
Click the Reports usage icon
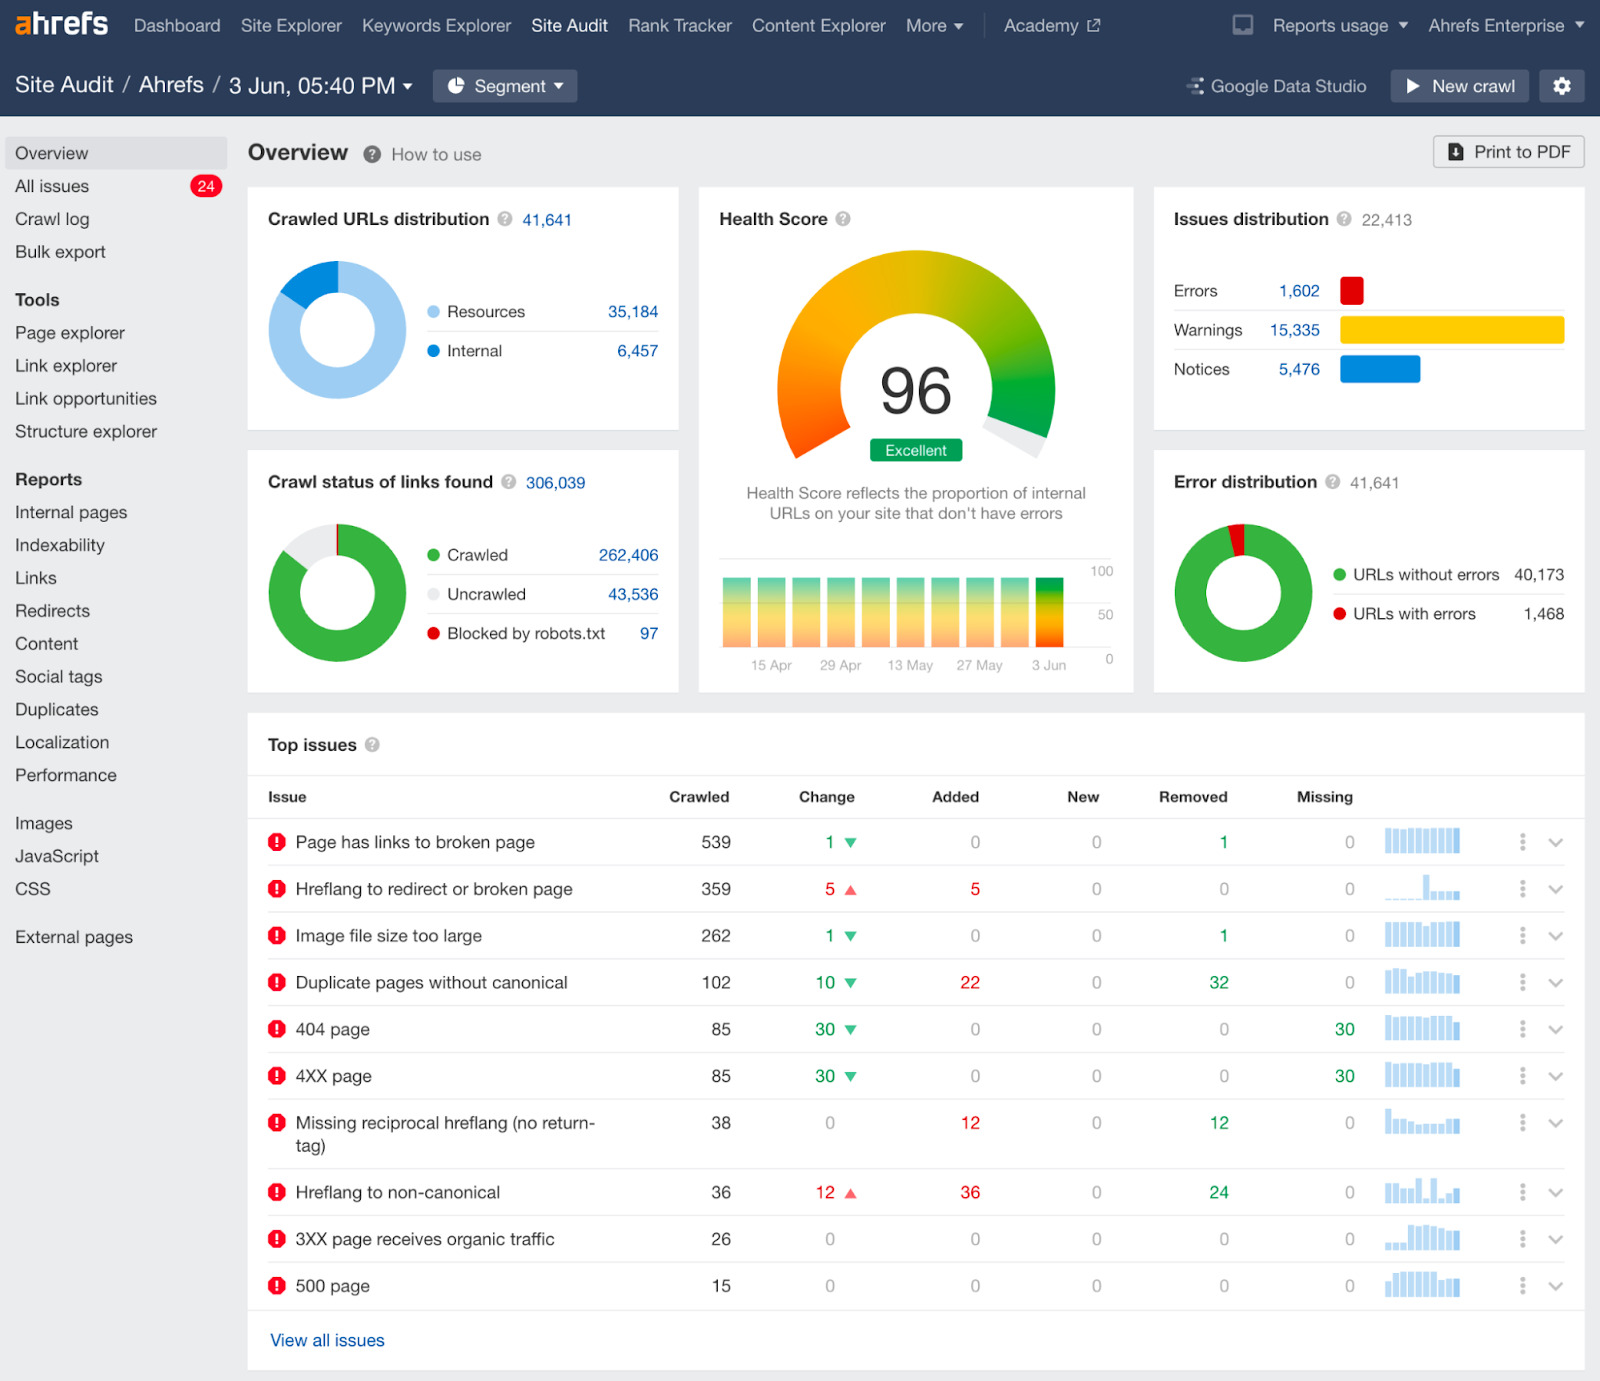[1242, 25]
